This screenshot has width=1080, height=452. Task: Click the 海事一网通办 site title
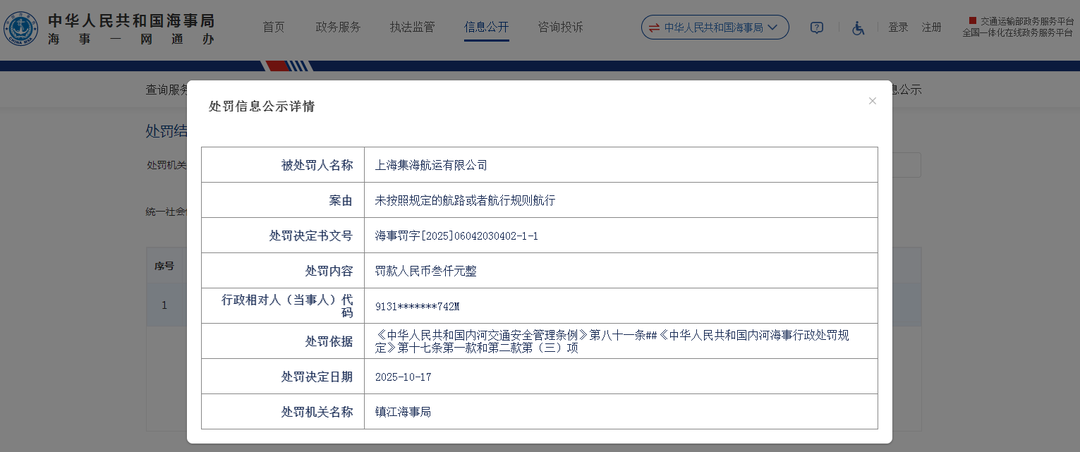(131, 39)
